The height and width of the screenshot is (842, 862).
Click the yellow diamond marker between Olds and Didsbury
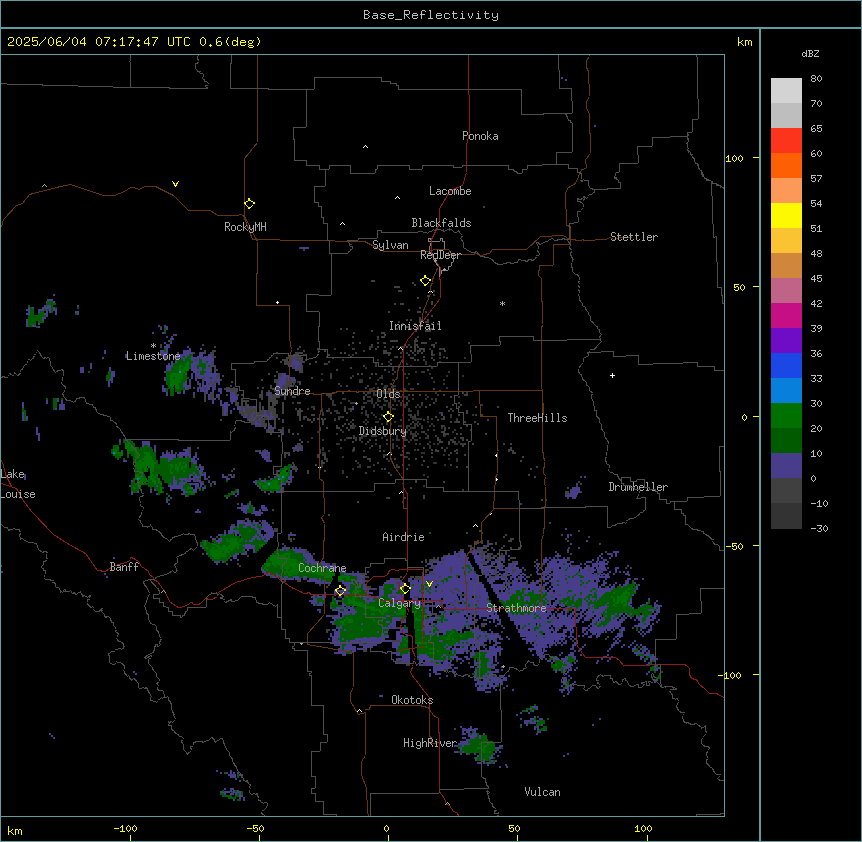coord(388,417)
